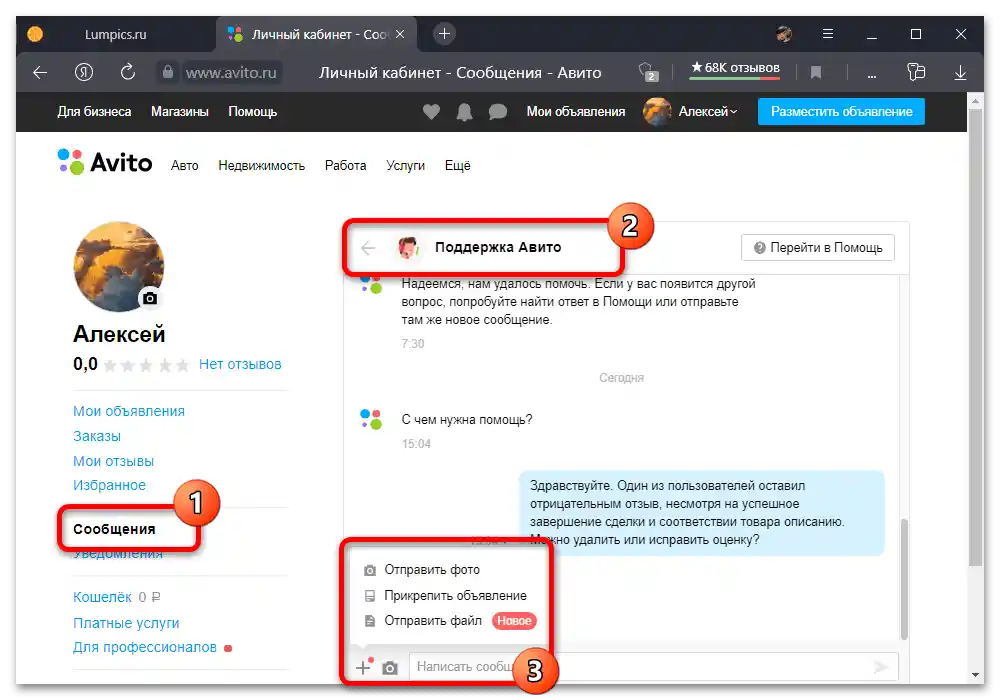The image size is (1000, 700).
Task: Click Перейти в Помощь button
Action: [818, 247]
